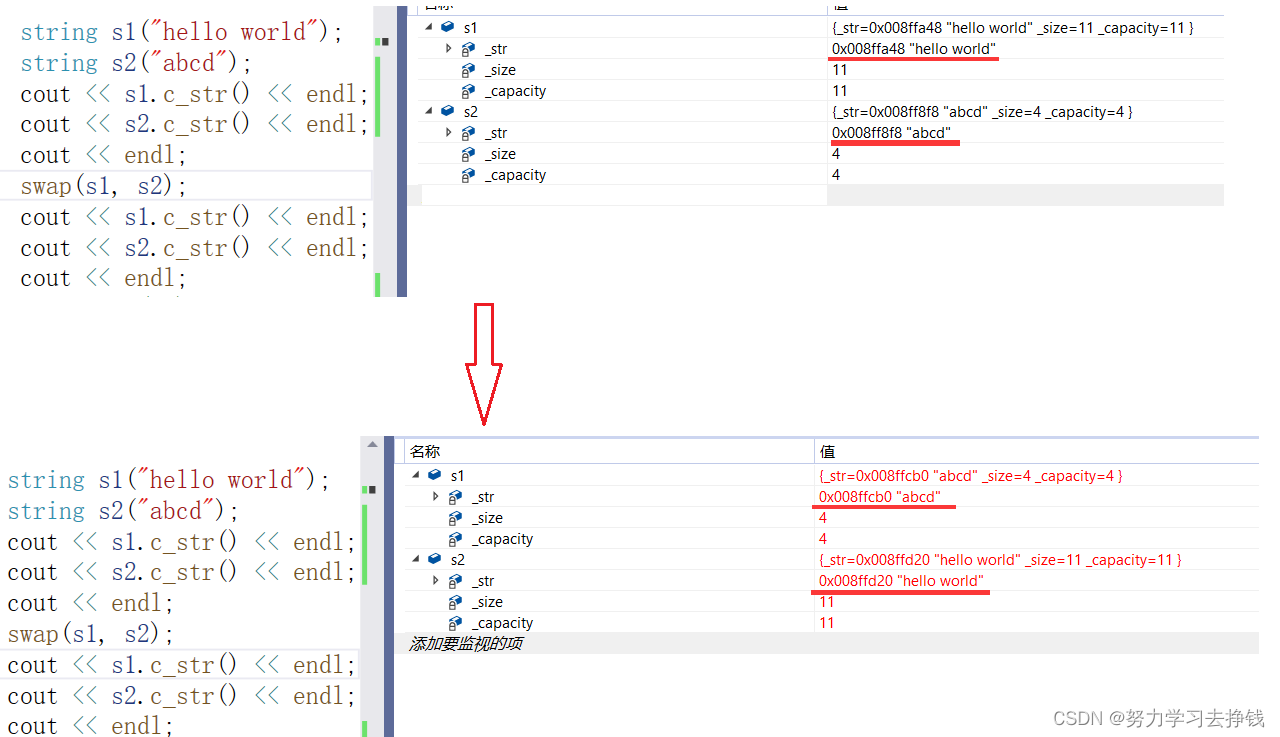
Task: Select s1 _size value 11 in black
Action: pyautogui.click(x=839, y=70)
